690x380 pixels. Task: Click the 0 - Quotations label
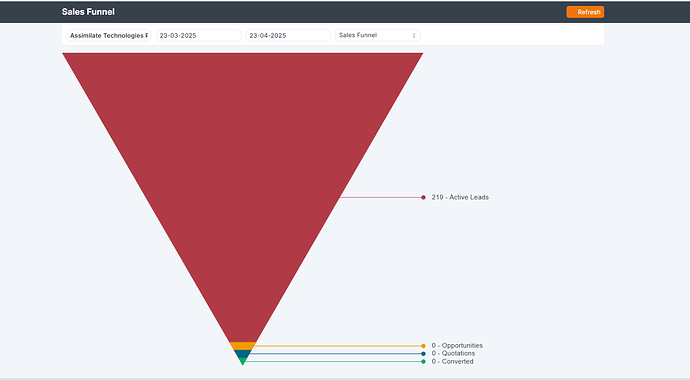(453, 353)
